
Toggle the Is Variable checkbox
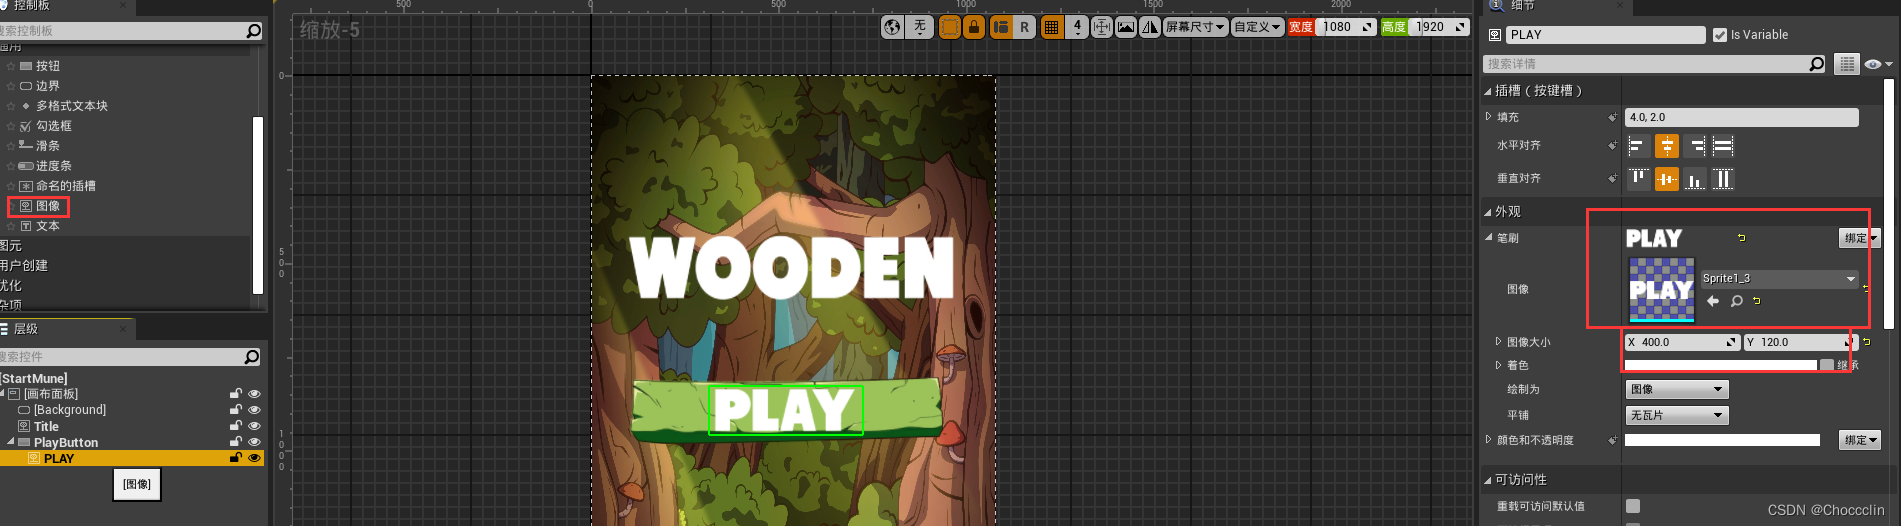tap(1720, 35)
